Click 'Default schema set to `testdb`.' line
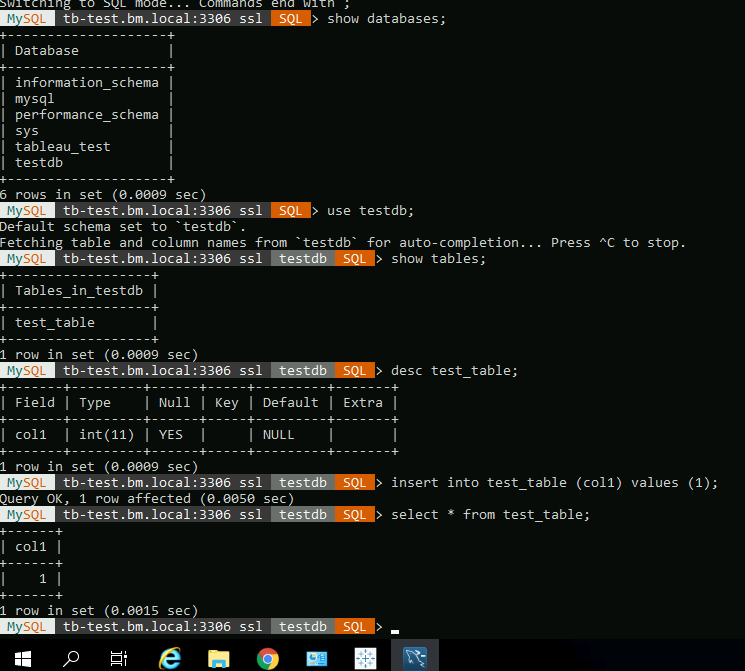 tap(123, 227)
